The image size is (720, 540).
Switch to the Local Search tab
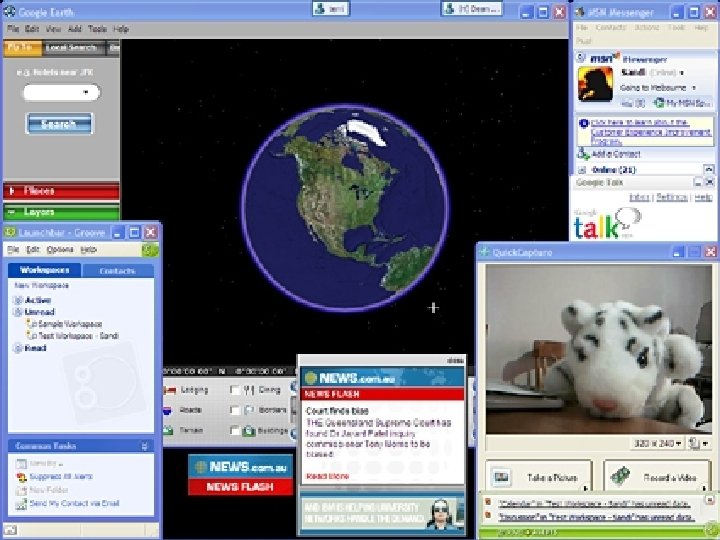click(x=72, y=48)
